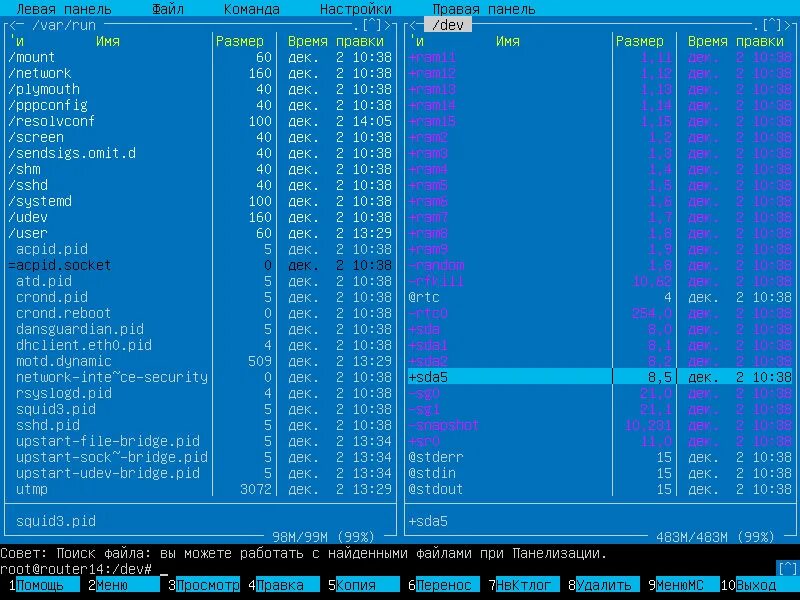800x600 pixels.
Task: Select the +sr0 device
Action: pyautogui.click(x=600, y=441)
